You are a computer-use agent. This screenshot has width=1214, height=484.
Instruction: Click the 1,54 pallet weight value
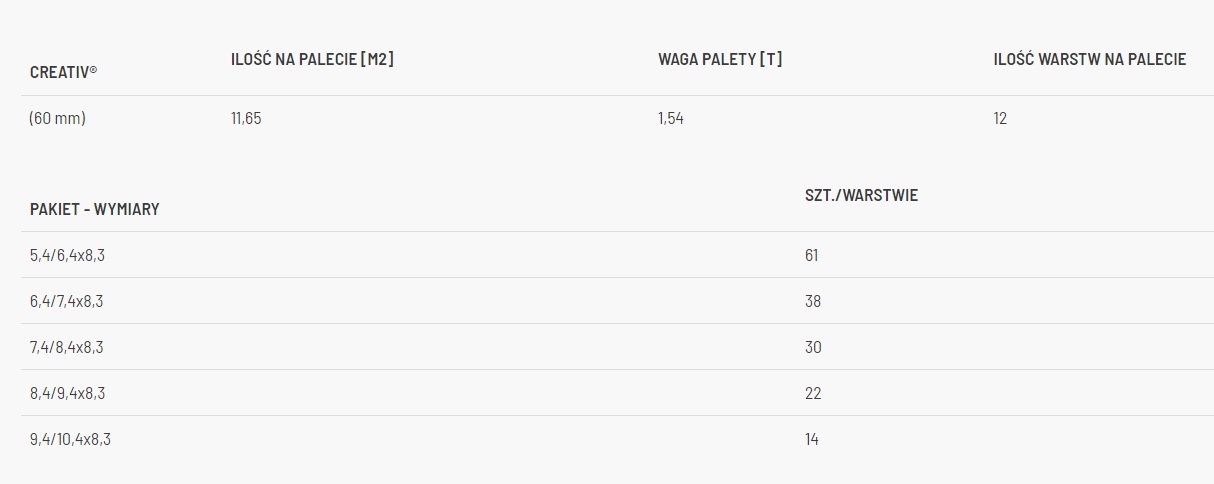pos(671,118)
